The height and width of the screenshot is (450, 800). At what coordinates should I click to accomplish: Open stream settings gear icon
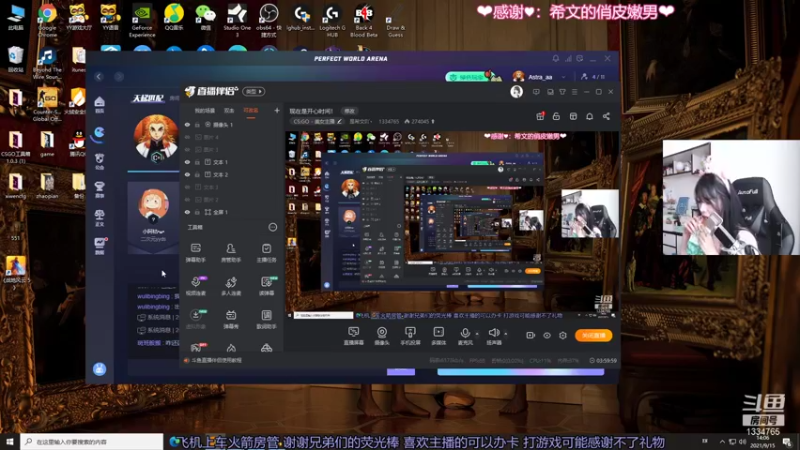click(563, 335)
